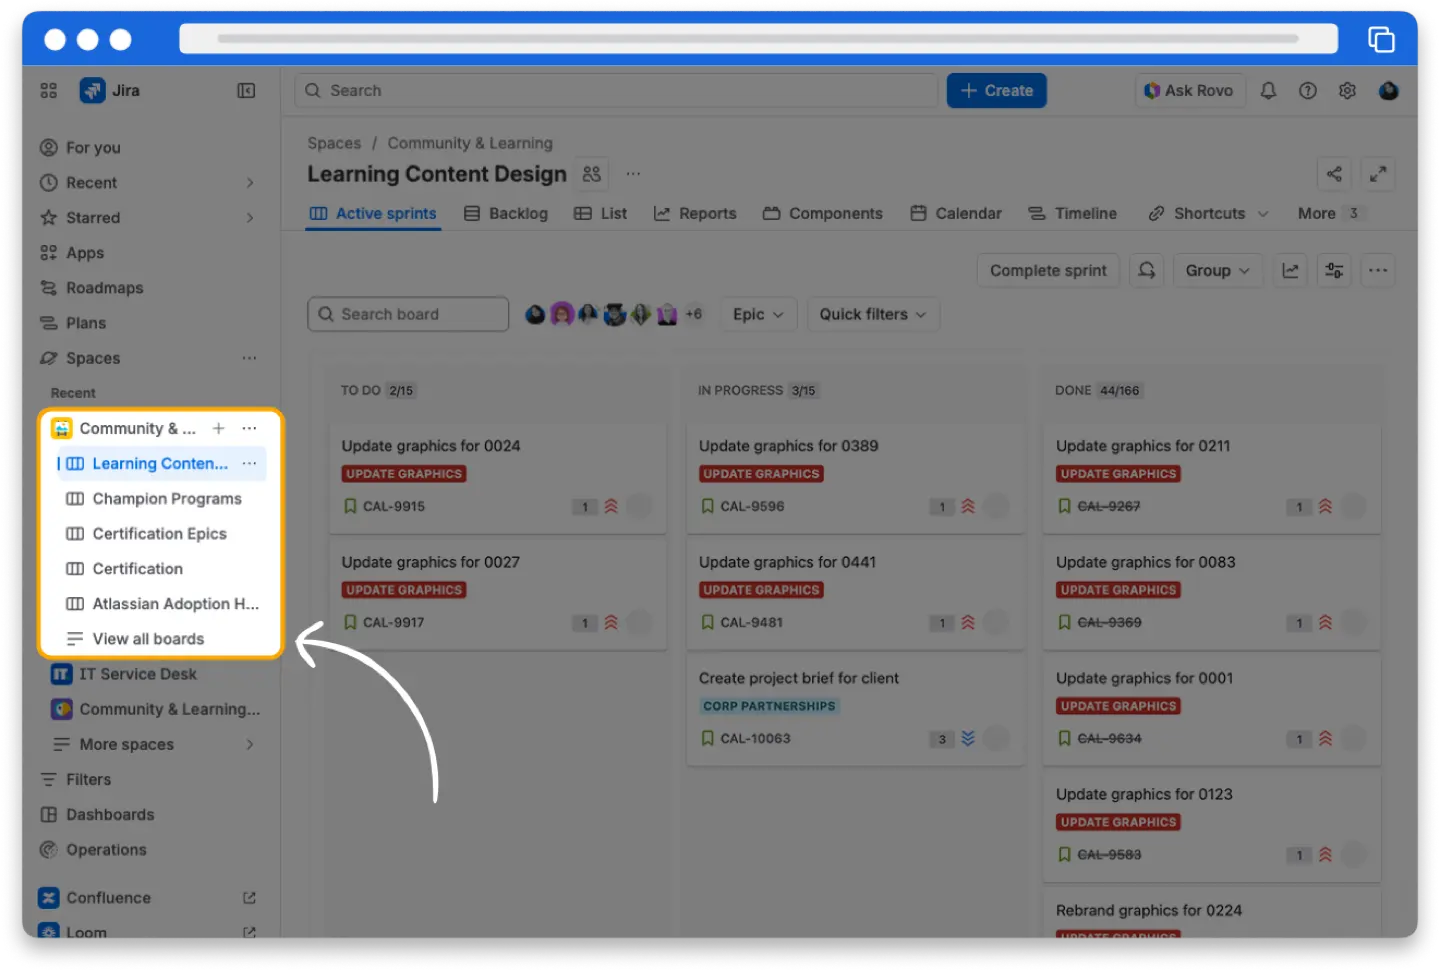Switch to the List tab

(x=601, y=214)
